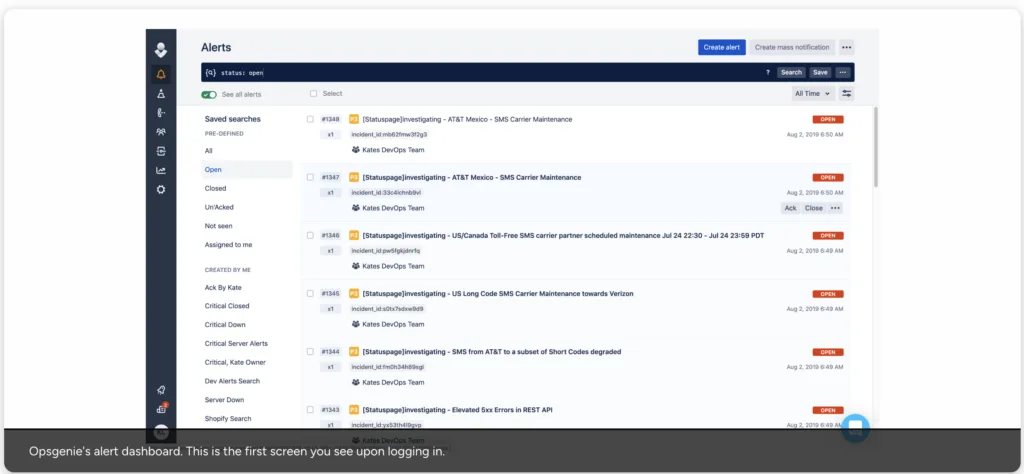1024x474 pixels.
Task: Acknowledge alert #1347 with the Ack button
Action: [x=790, y=208]
